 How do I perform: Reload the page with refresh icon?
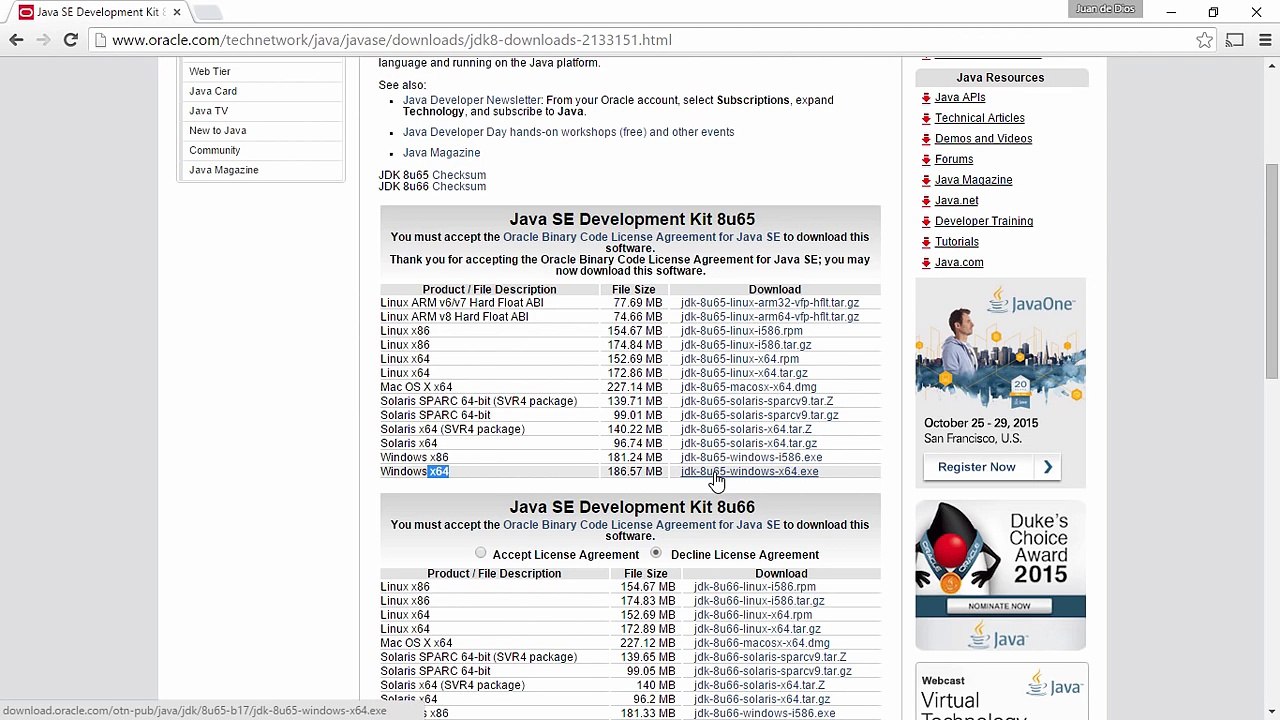(70, 40)
